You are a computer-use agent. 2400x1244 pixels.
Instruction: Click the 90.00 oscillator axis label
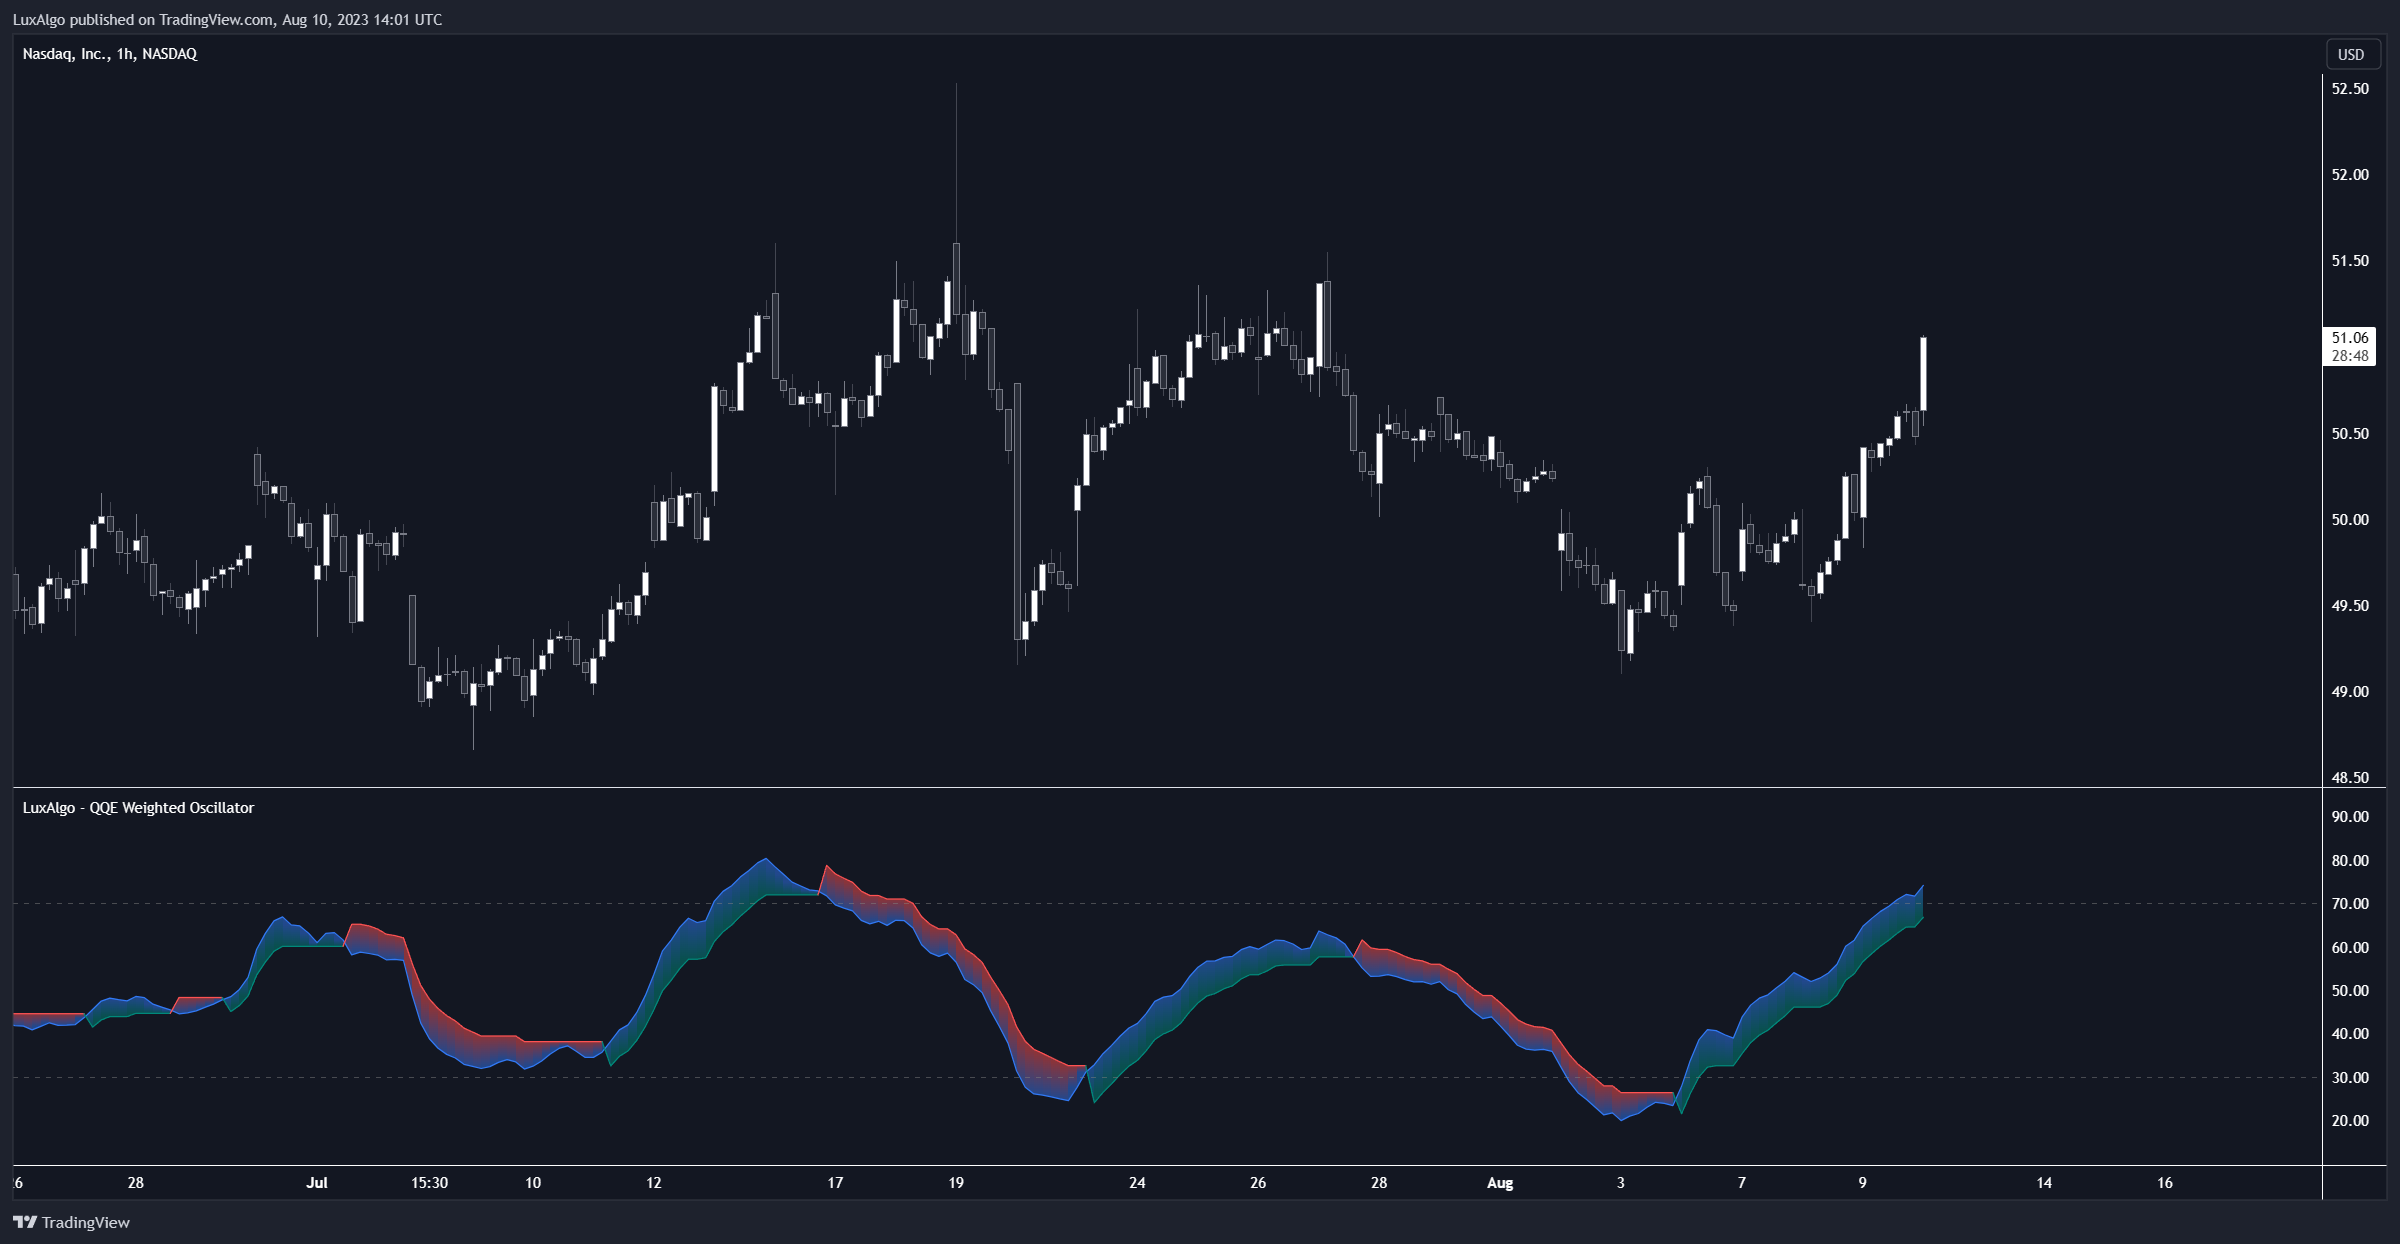(x=2350, y=817)
